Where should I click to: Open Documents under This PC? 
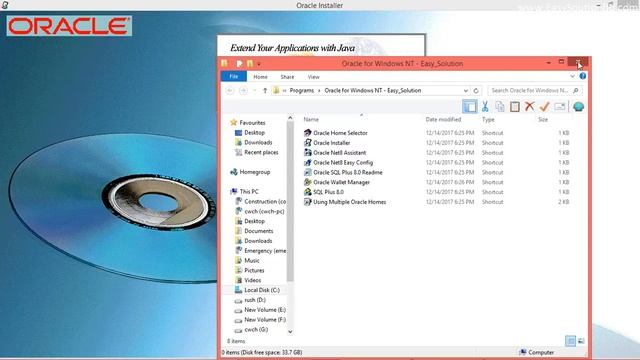pos(254,231)
